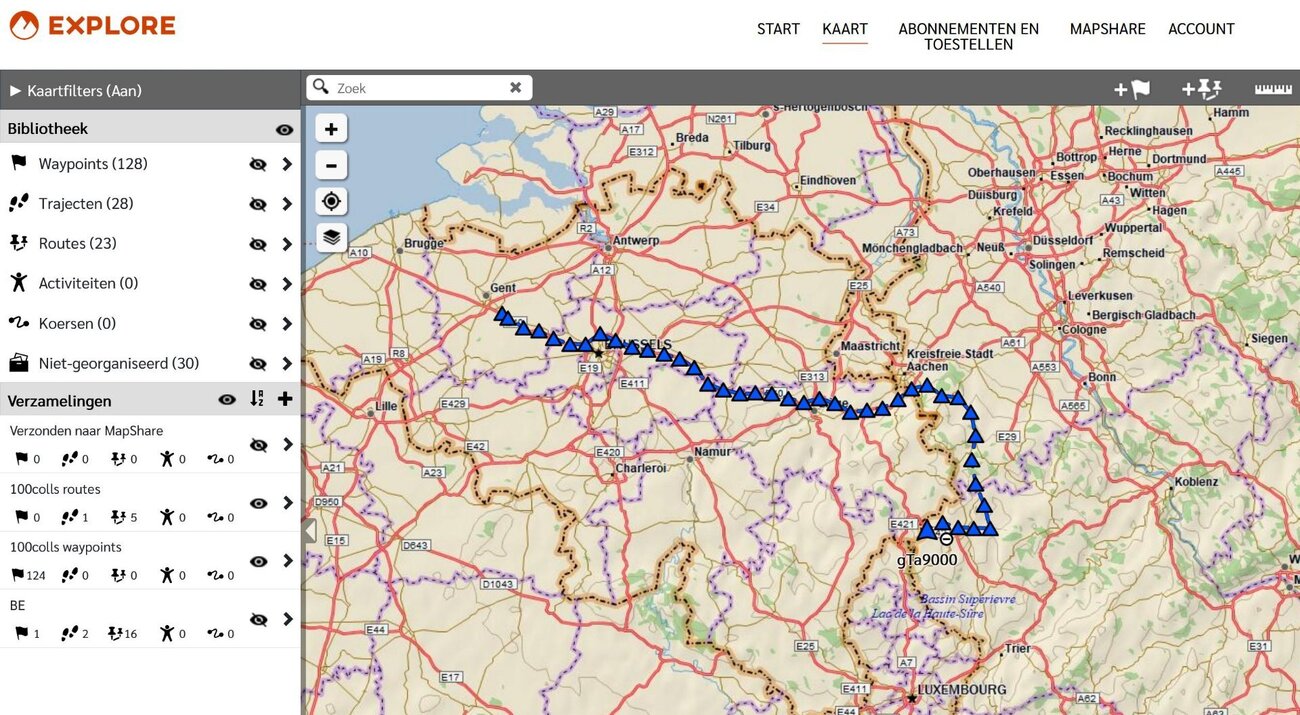Toggle visibility of all Verzamelingen
This screenshot has width=1300, height=715.
coord(227,400)
